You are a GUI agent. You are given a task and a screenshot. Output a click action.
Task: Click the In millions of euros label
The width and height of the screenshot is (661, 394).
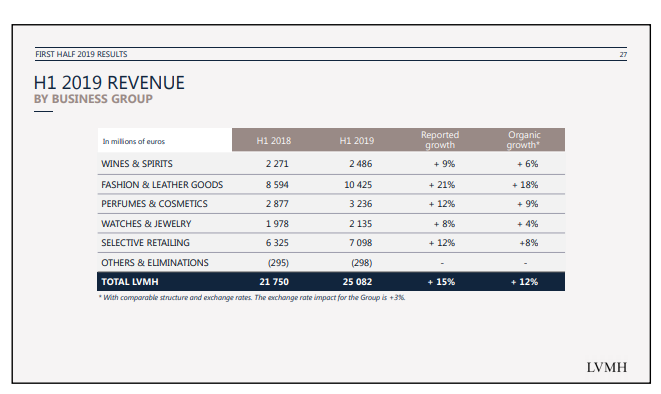[134, 142]
